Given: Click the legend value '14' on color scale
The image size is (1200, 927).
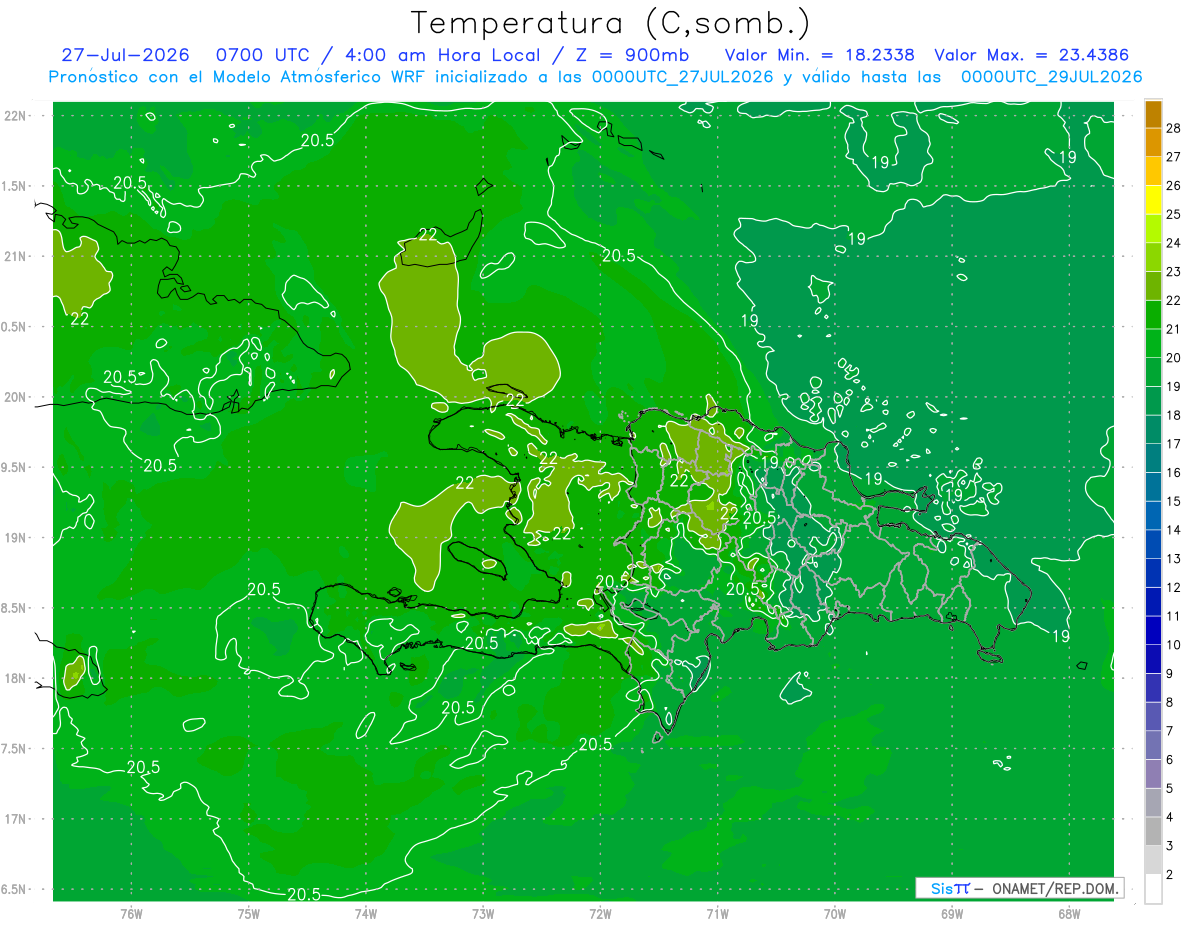Looking at the screenshot, I should pyautogui.click(x=1174, y=530).
